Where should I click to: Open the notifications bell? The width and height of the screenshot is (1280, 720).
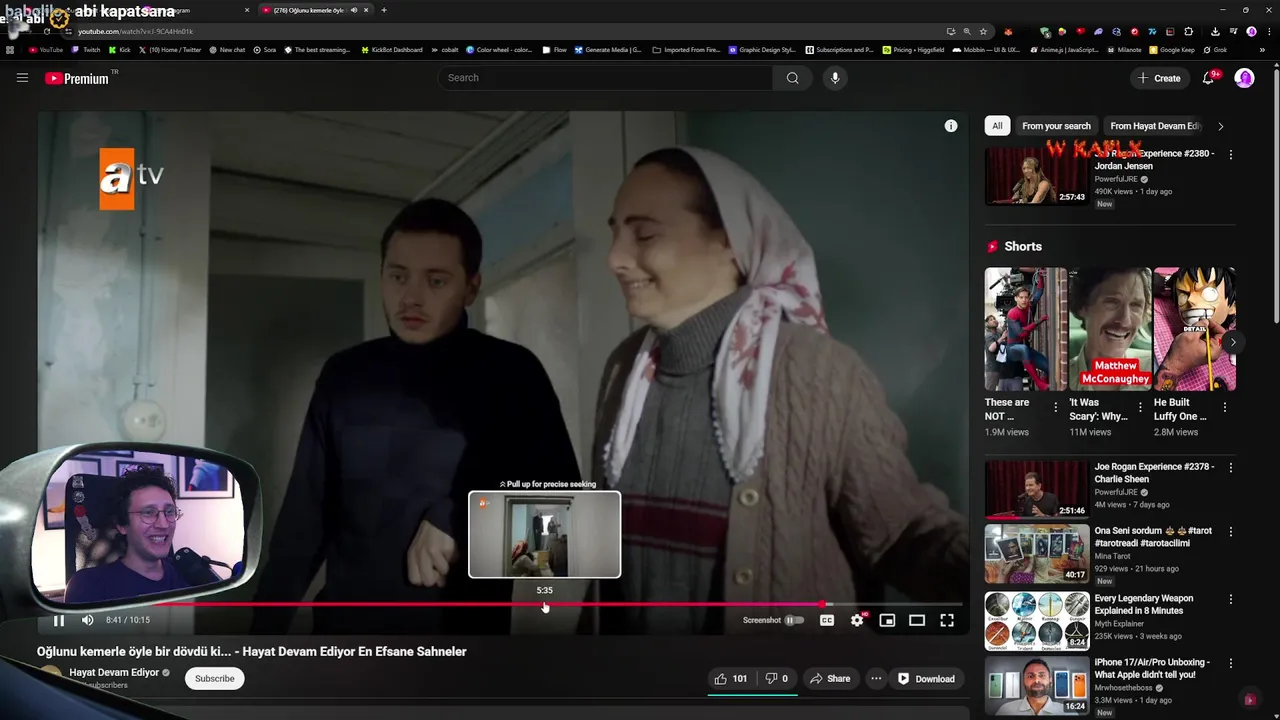(x=1208, y=78)
